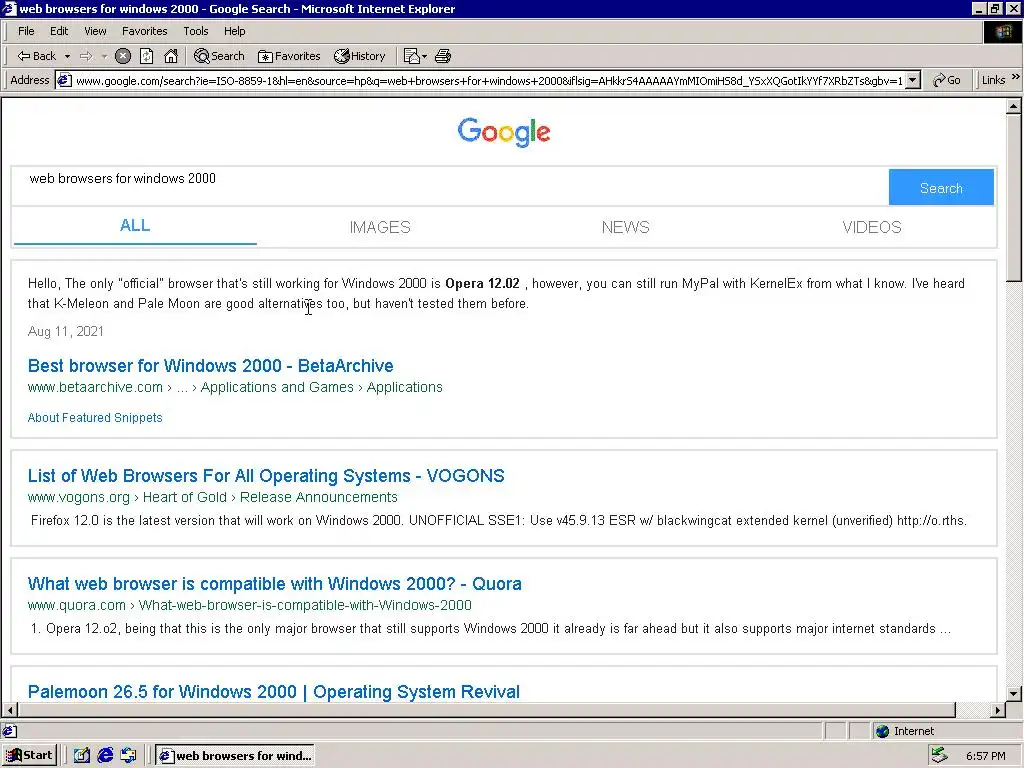The image size is (1024, 768).
Task: Launch Internet Explorer from Quick Launch
Action: coord(105,756)
